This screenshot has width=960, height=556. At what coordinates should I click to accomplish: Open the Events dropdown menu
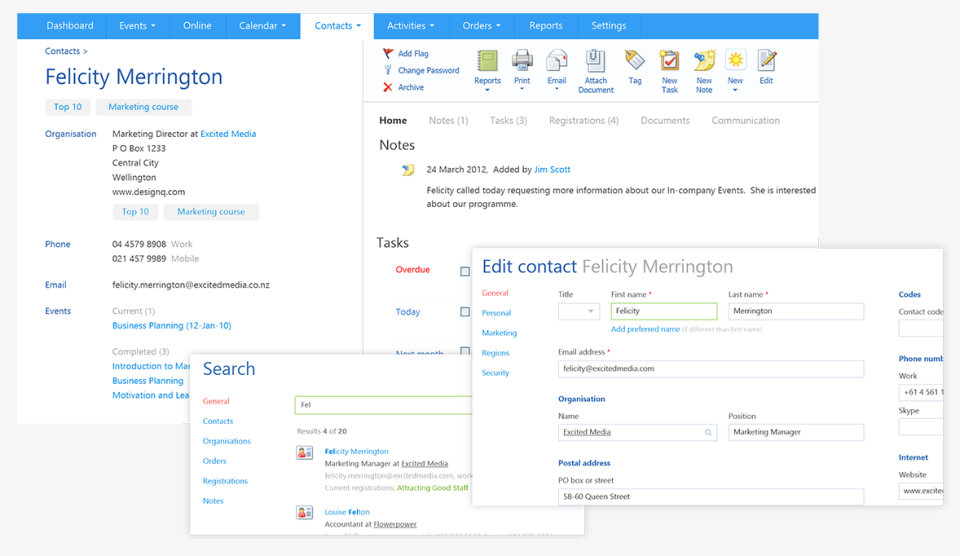point(137,26)
